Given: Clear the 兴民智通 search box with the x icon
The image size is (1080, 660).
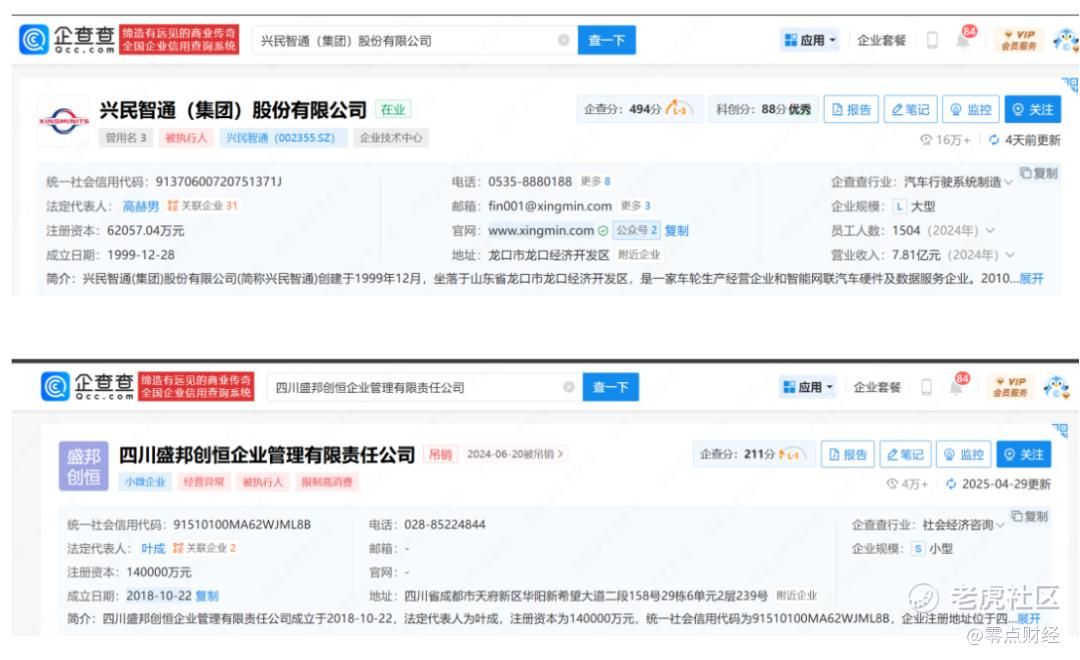Looking at the screenshot, I should click(x=563, y=40).
